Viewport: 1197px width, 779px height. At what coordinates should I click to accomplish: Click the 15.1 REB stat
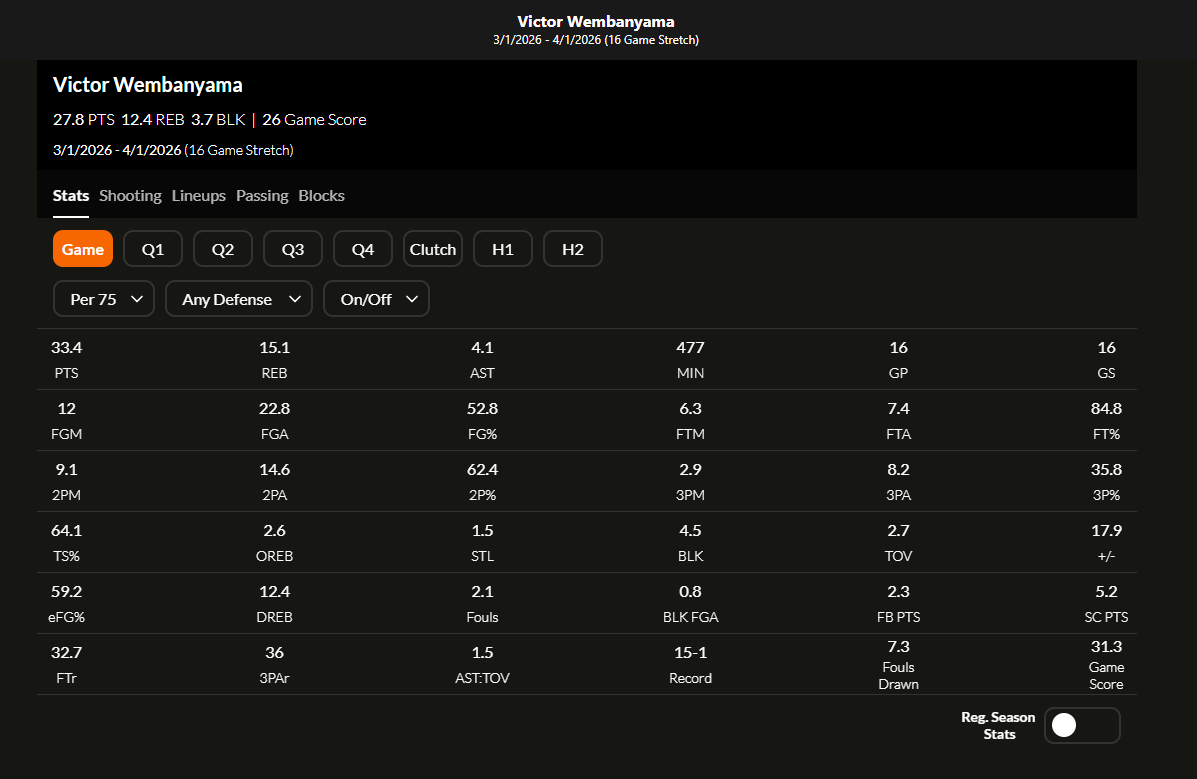tap(274, 360)
